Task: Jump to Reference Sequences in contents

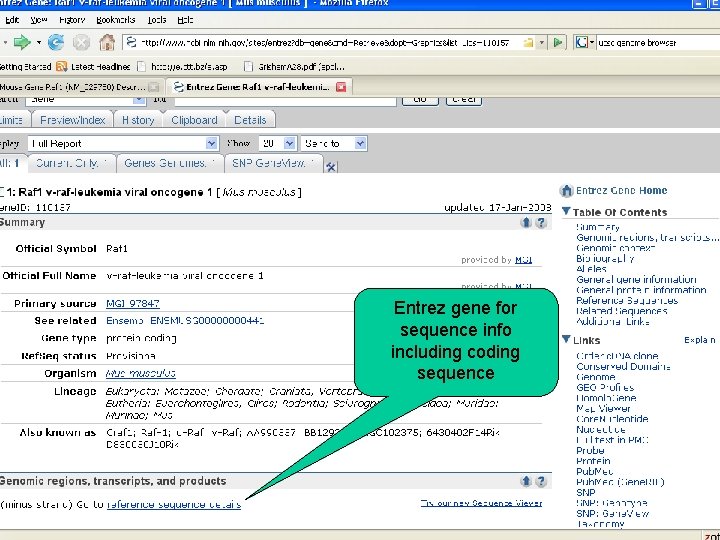Action: (x=627, y=301)
